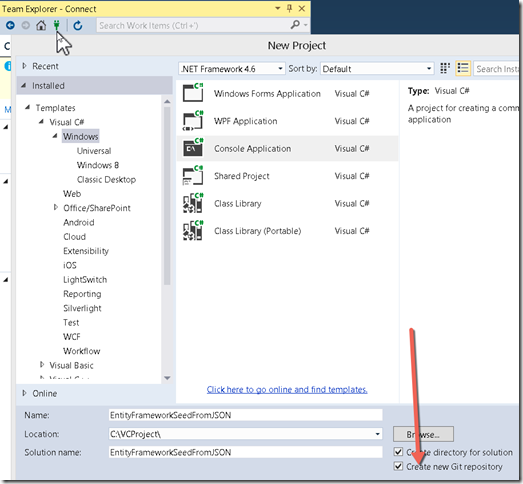Select the Workflow category
The height and width of the screenshot is (484, 523).
click(82, 351)
